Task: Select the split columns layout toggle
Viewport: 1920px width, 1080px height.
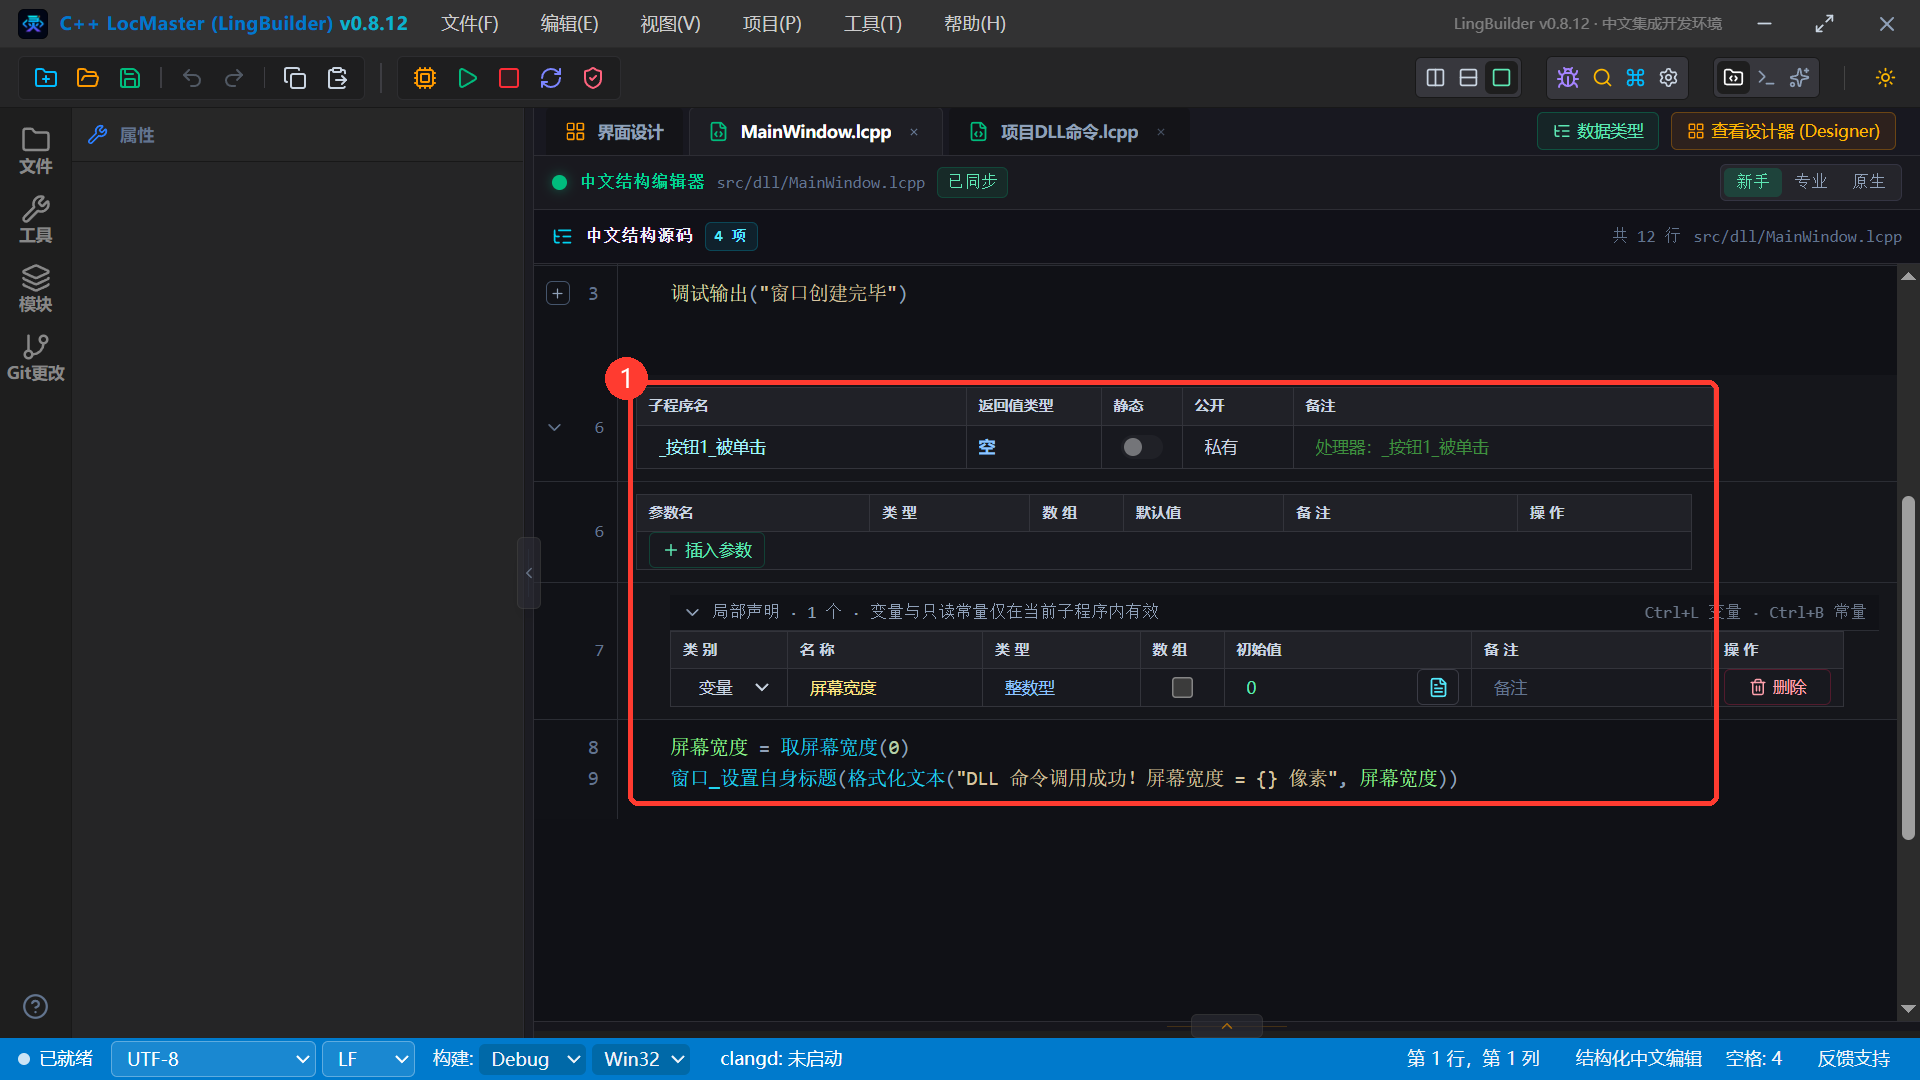Action: (x=1435, y=78)
